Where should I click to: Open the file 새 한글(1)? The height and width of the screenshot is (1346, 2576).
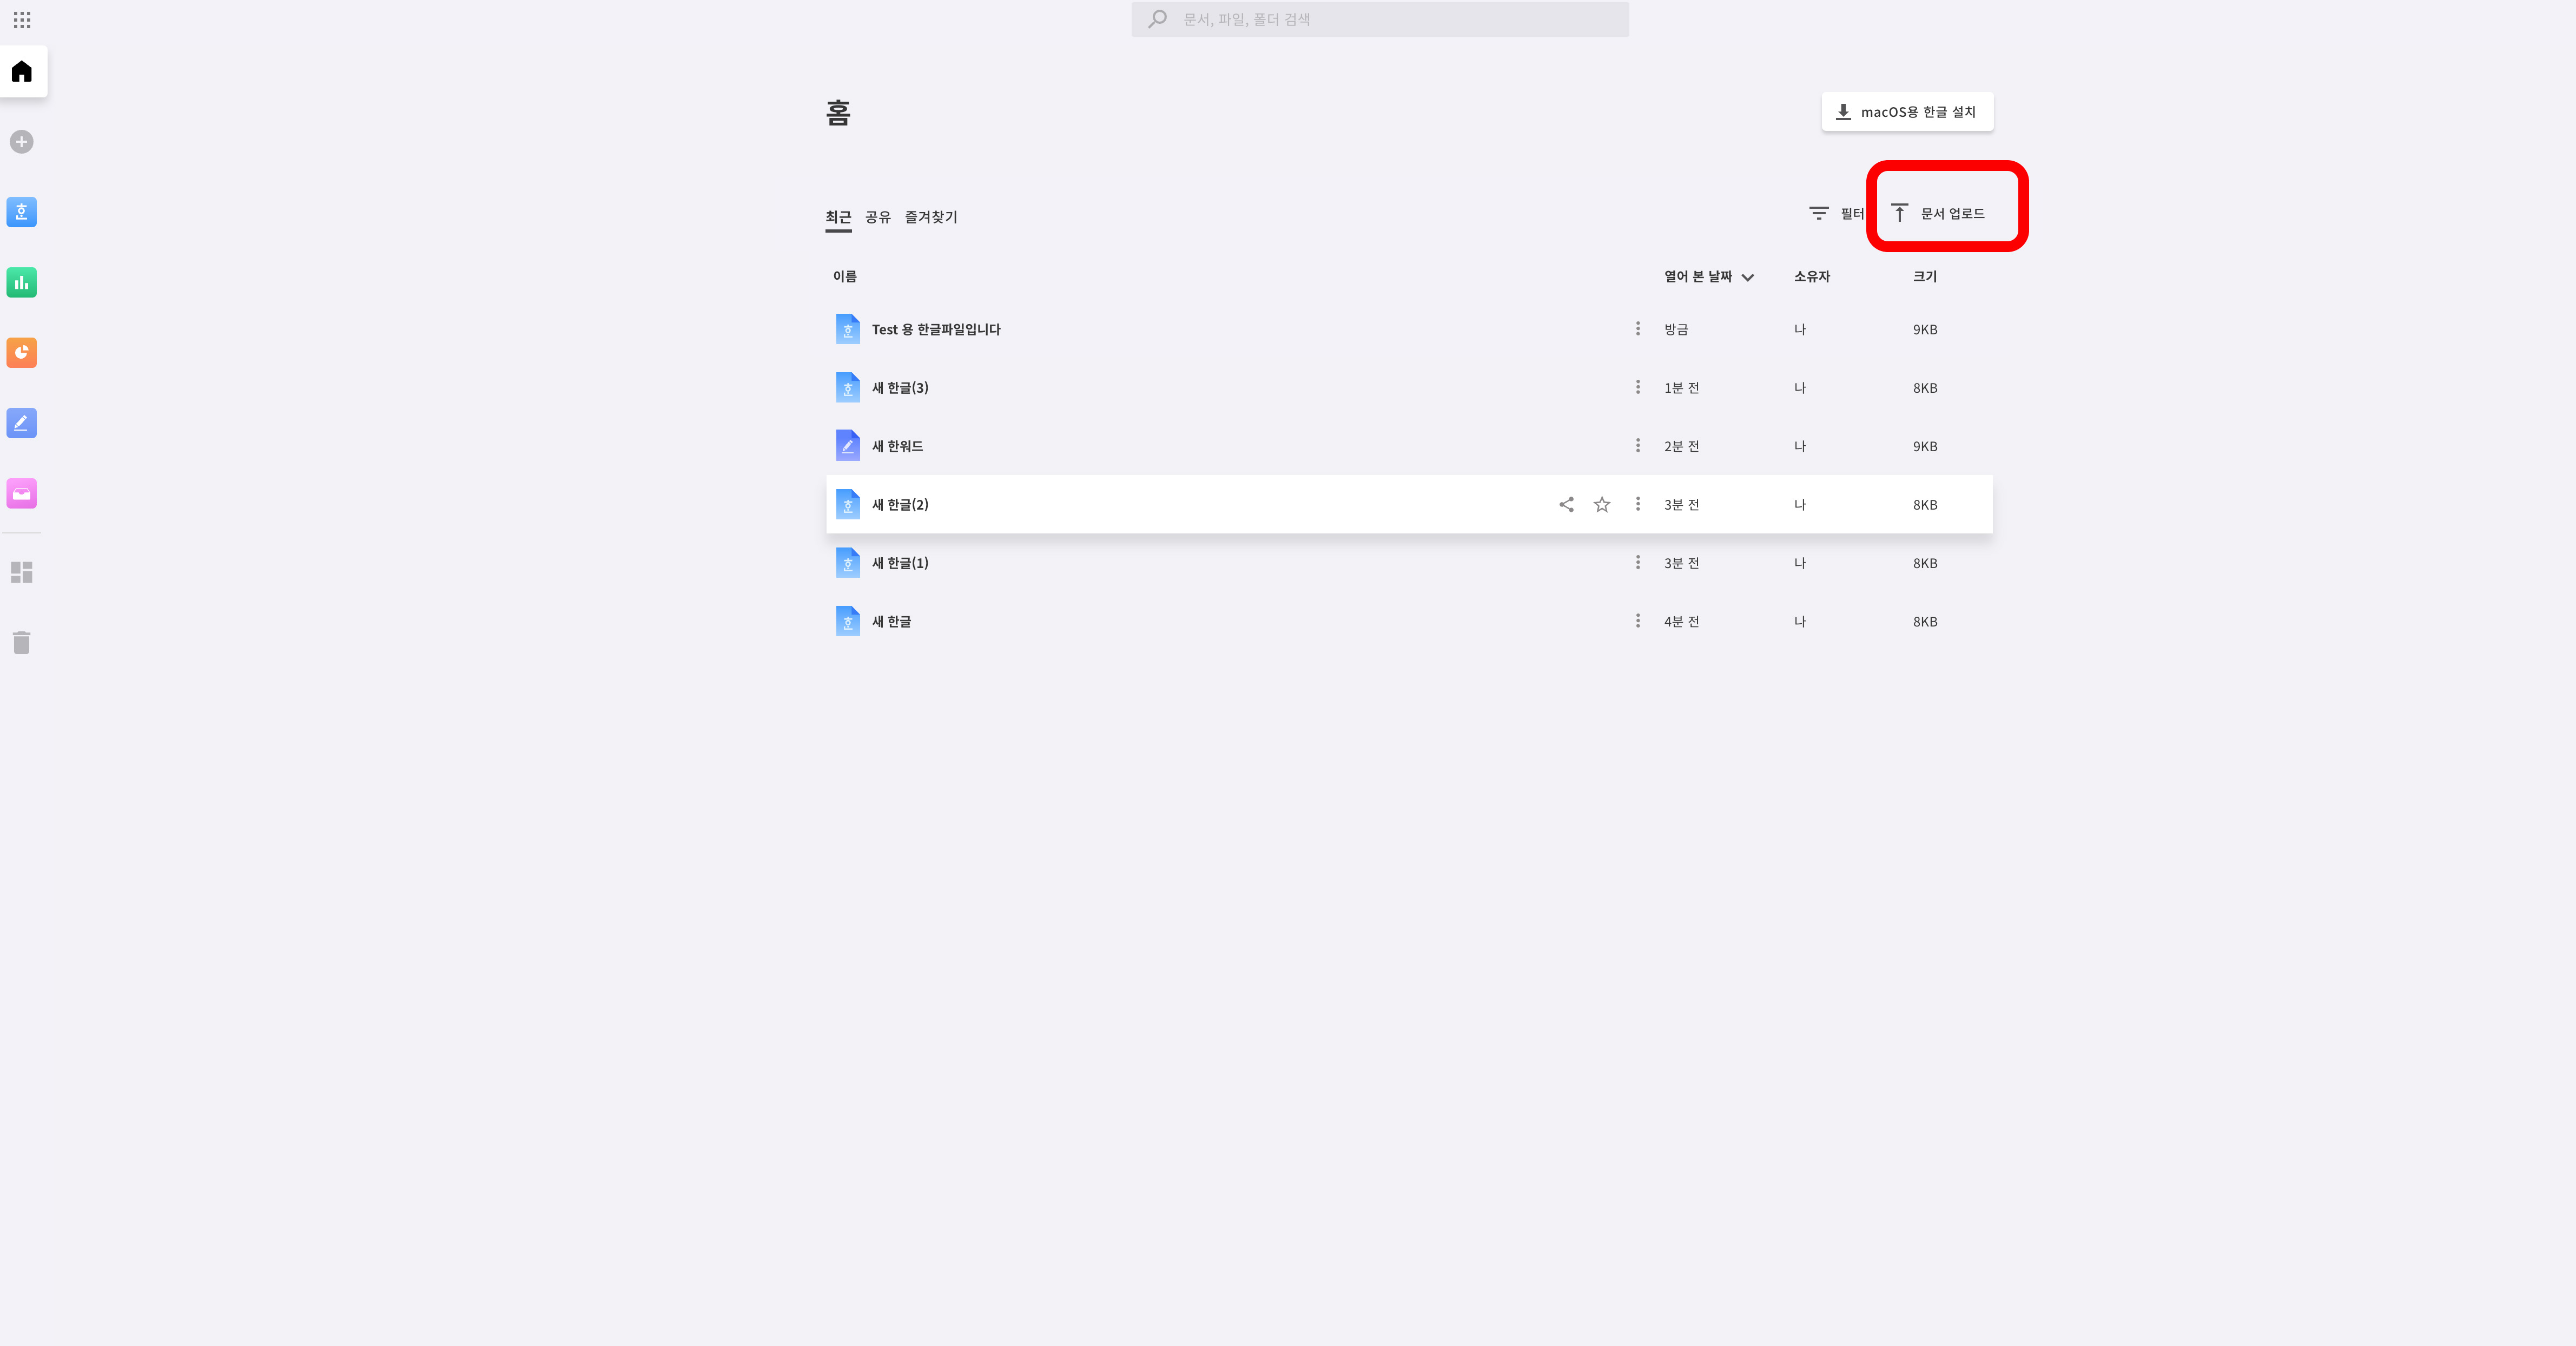click(x=900, y=563)
